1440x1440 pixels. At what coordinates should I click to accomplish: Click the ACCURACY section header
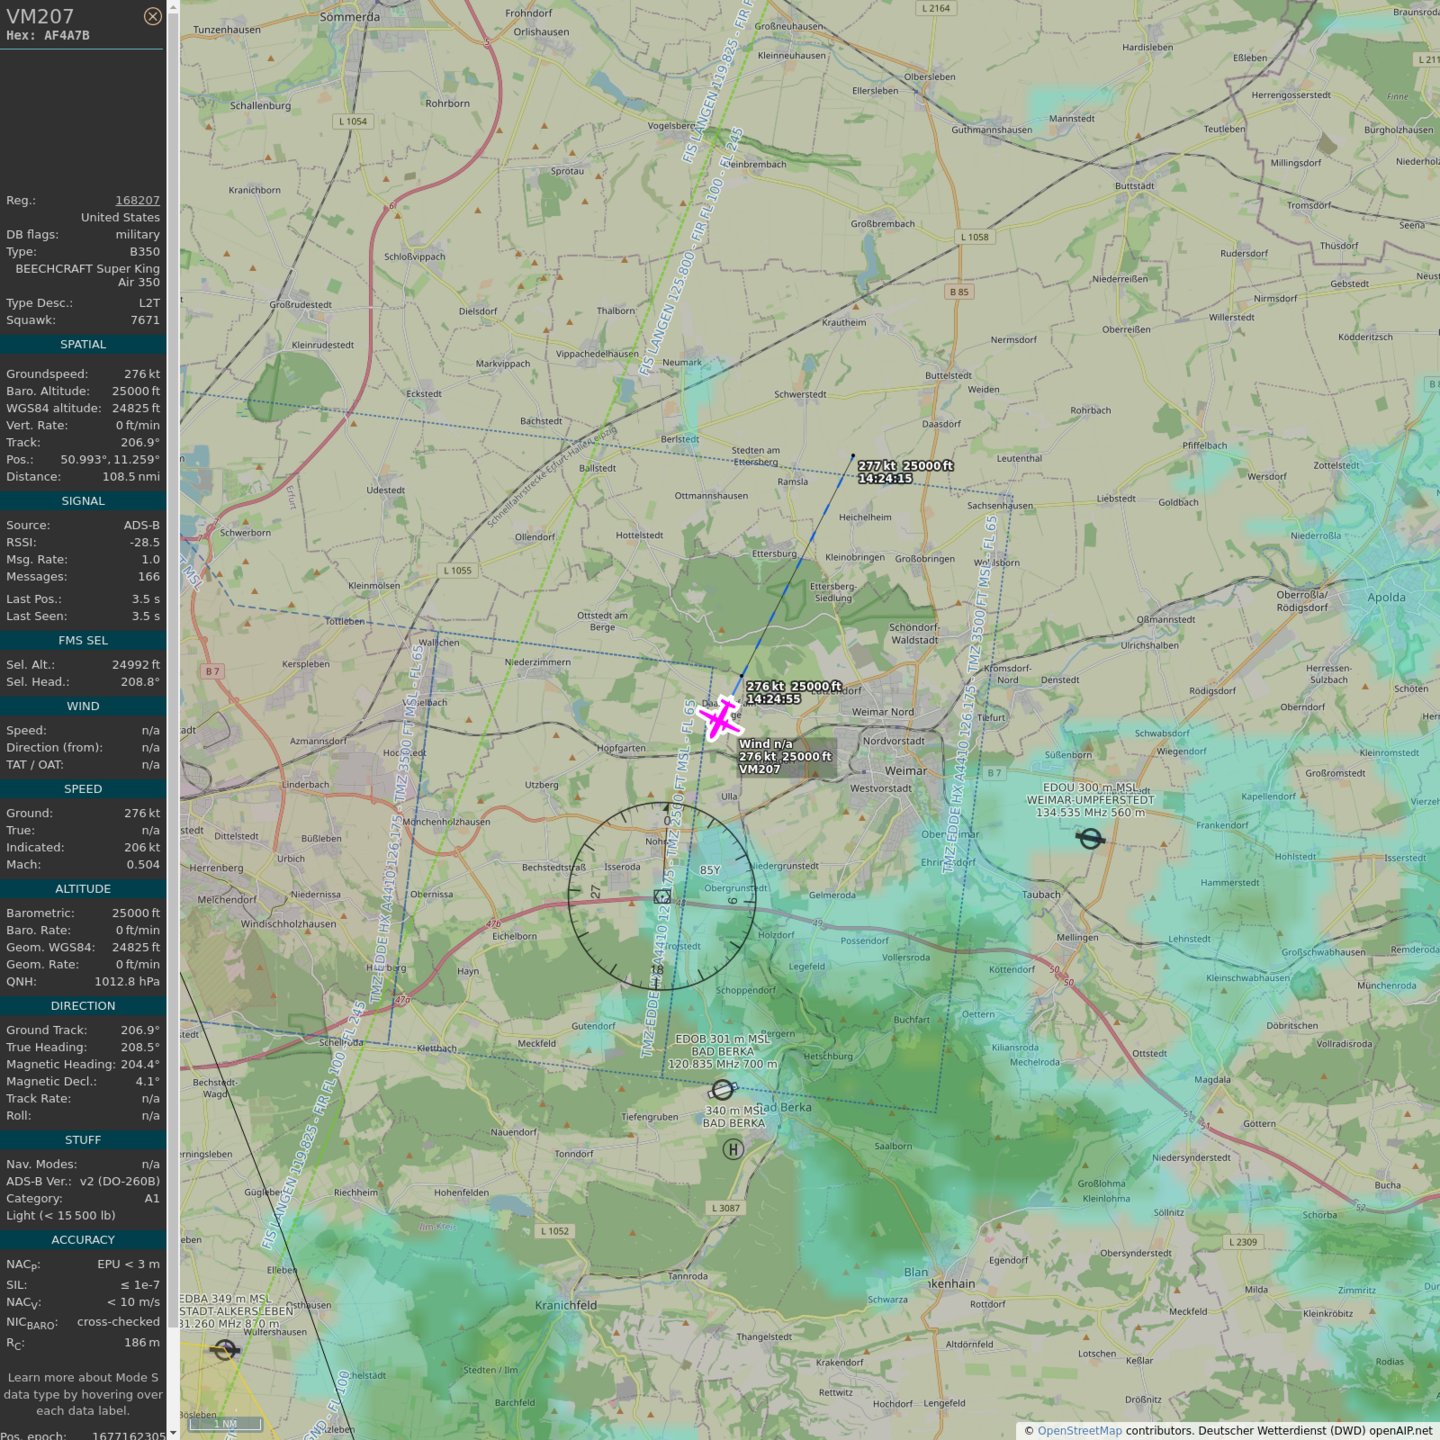coord(83,1239)
